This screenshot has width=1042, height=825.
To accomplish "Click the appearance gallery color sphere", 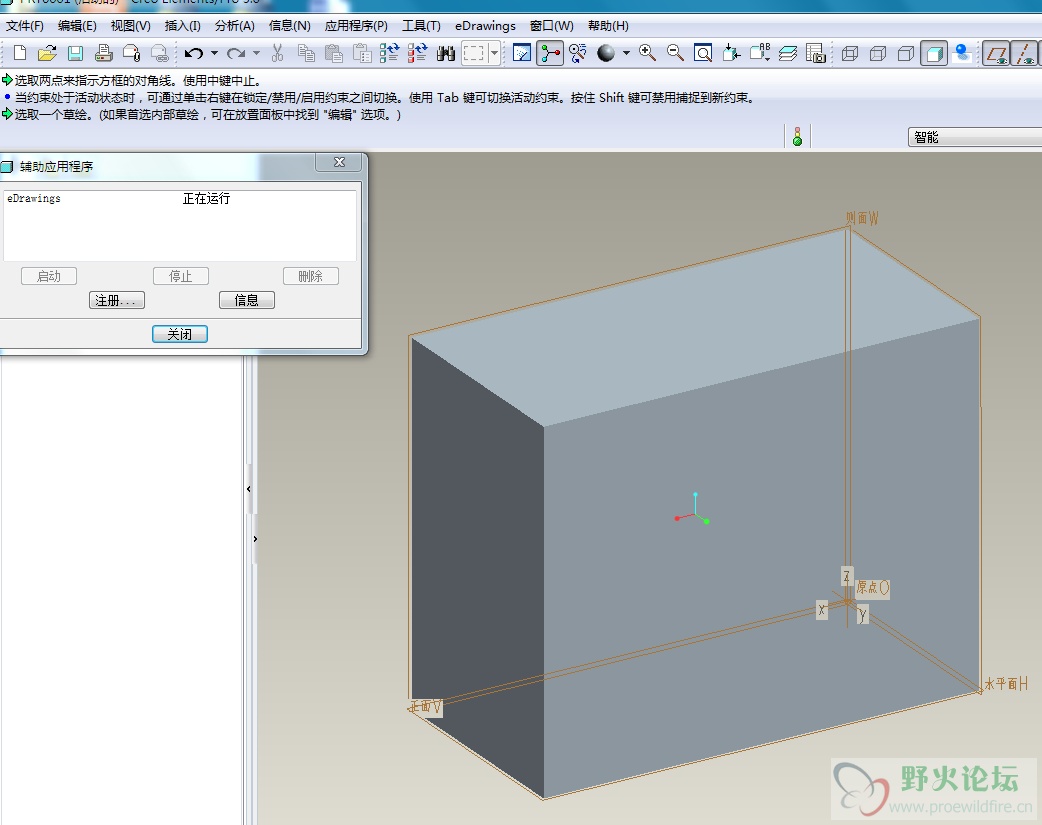I will 606,53.
